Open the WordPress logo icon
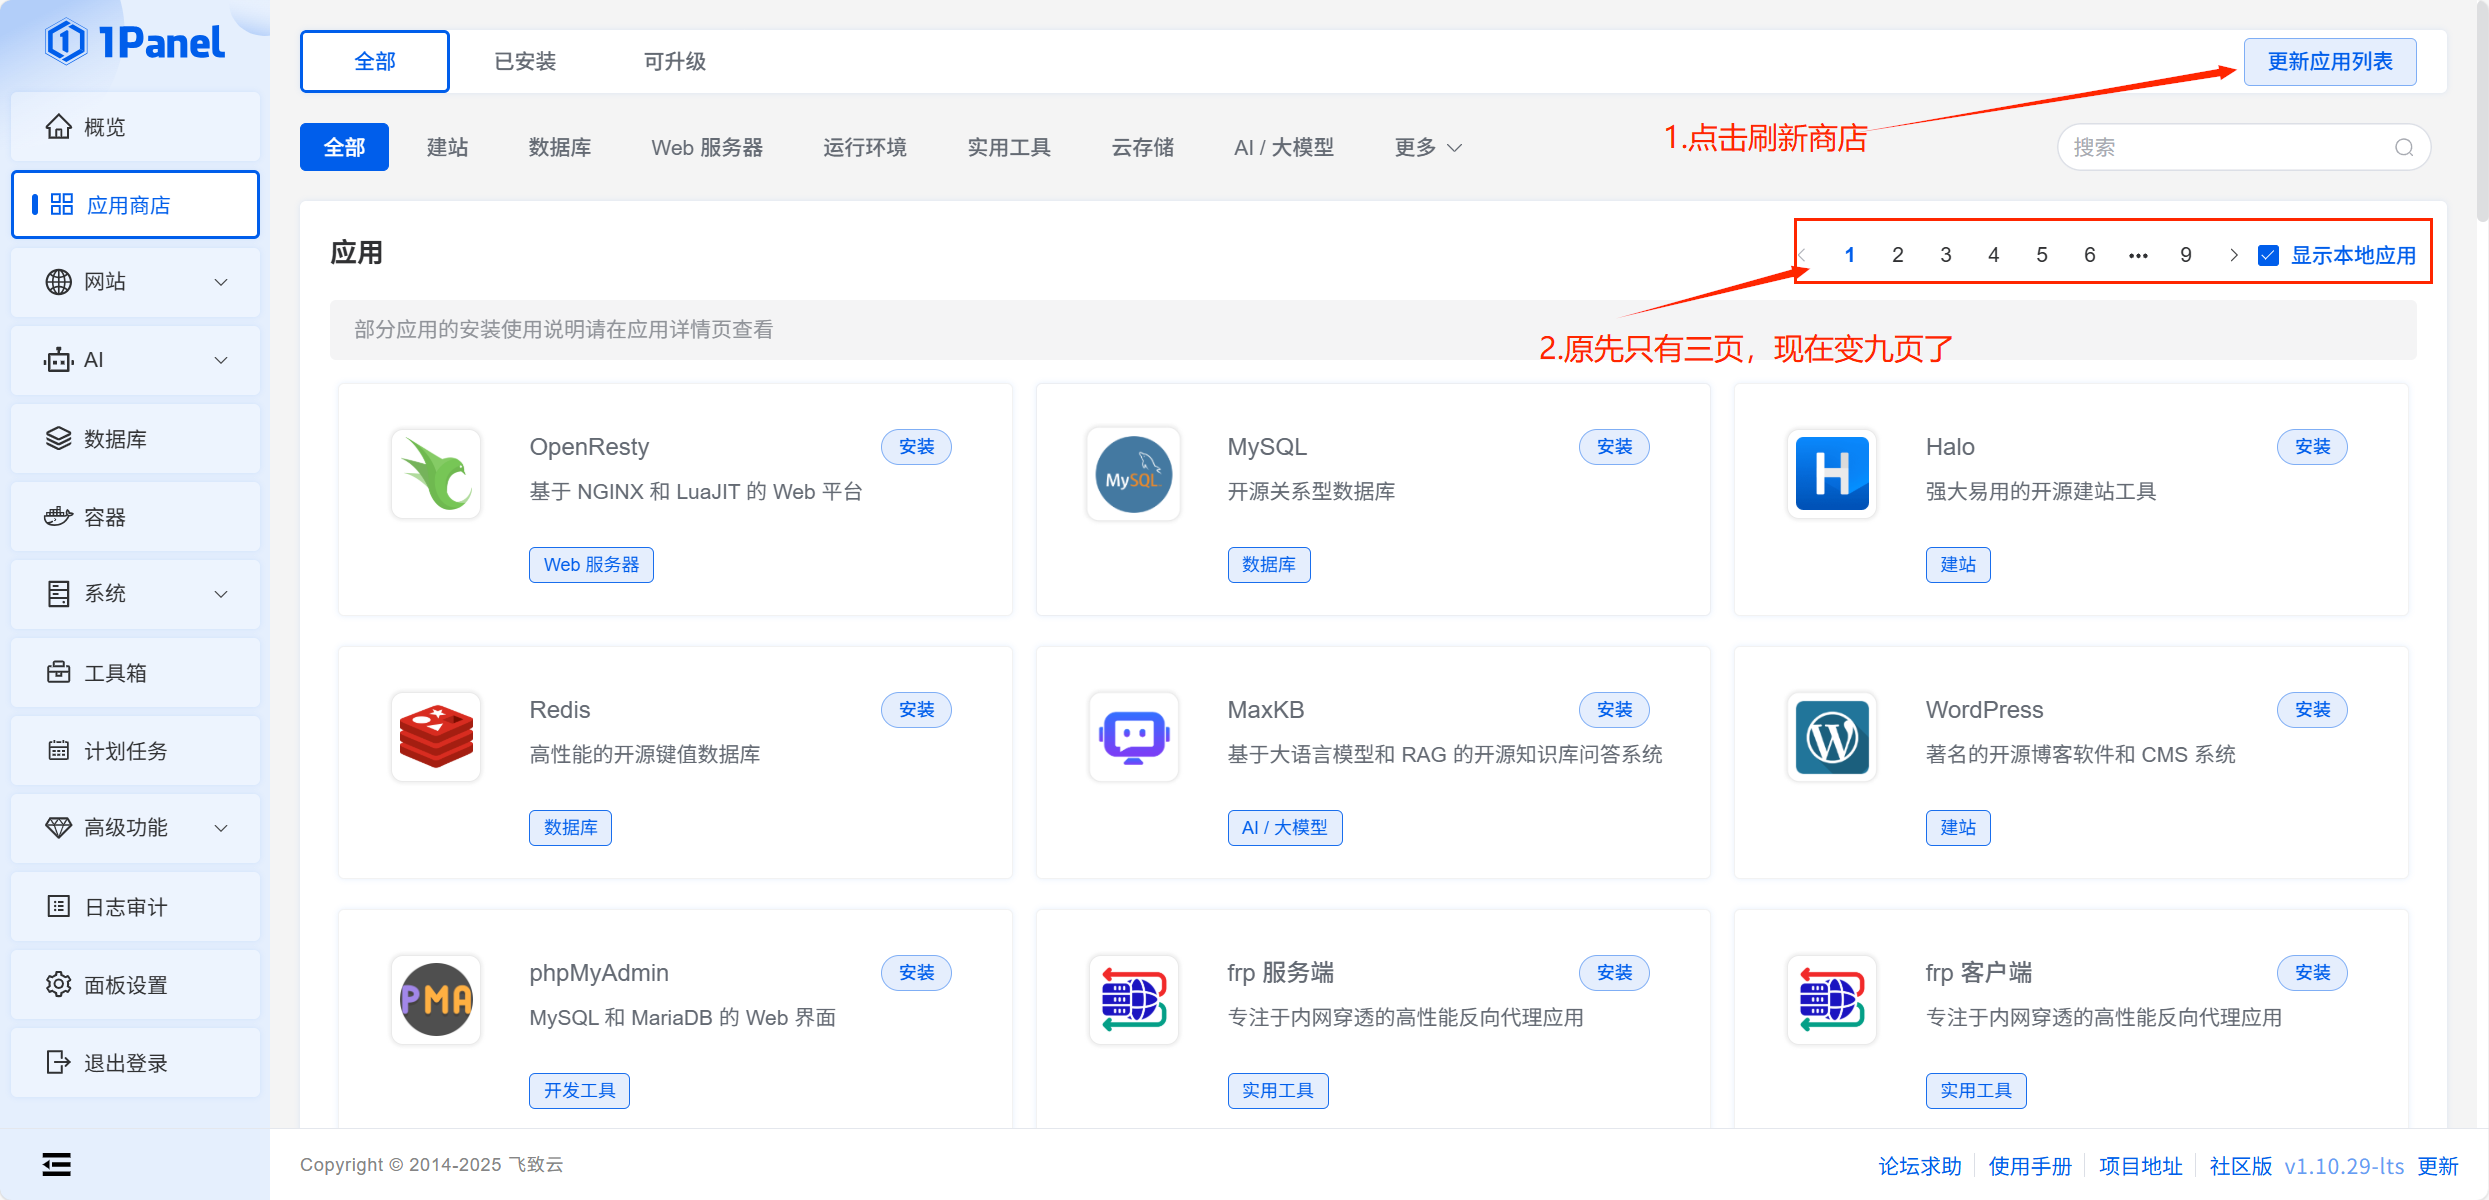Image resolution: width=2489 pixels, height=1200 pixels. point(1831,737)
